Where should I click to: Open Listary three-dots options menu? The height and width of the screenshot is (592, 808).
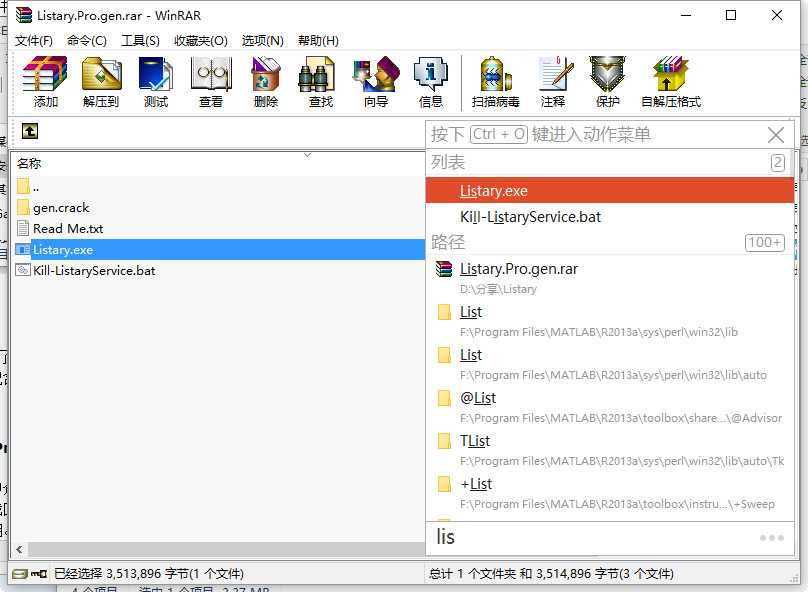[x=771, y=538]
